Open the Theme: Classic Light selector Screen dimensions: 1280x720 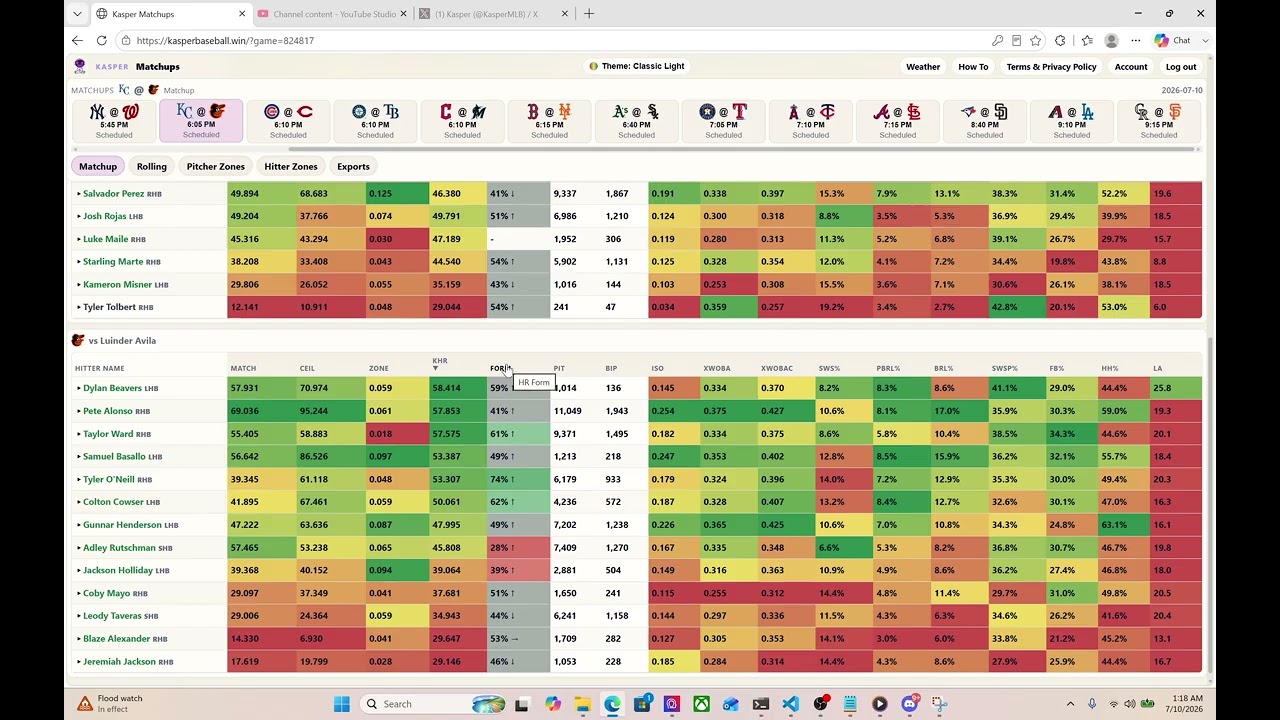coord(637,66)
